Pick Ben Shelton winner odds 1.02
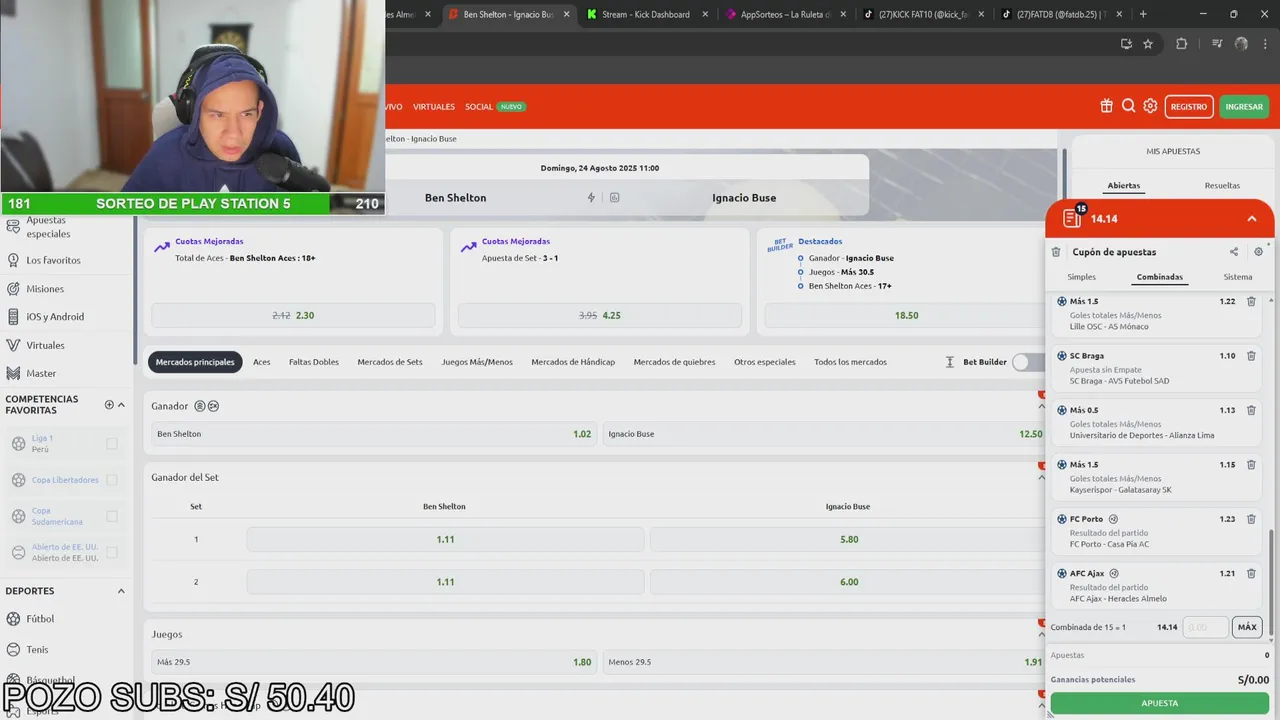Viewport: 1280px width, 720px height. pyautogui.click(x=374, y=434)
